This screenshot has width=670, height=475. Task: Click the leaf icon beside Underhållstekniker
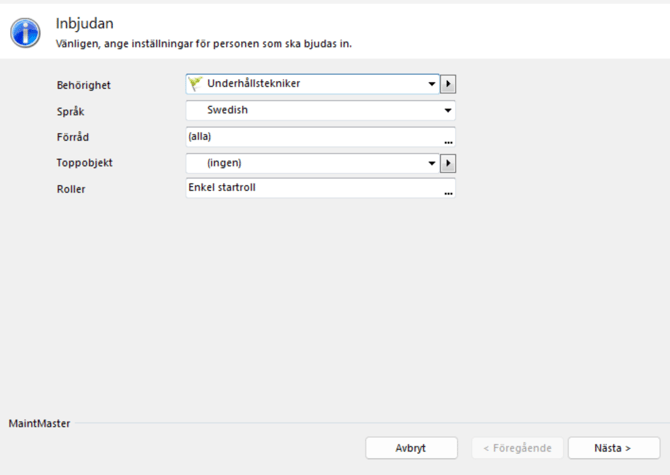[x=195, y=84]
